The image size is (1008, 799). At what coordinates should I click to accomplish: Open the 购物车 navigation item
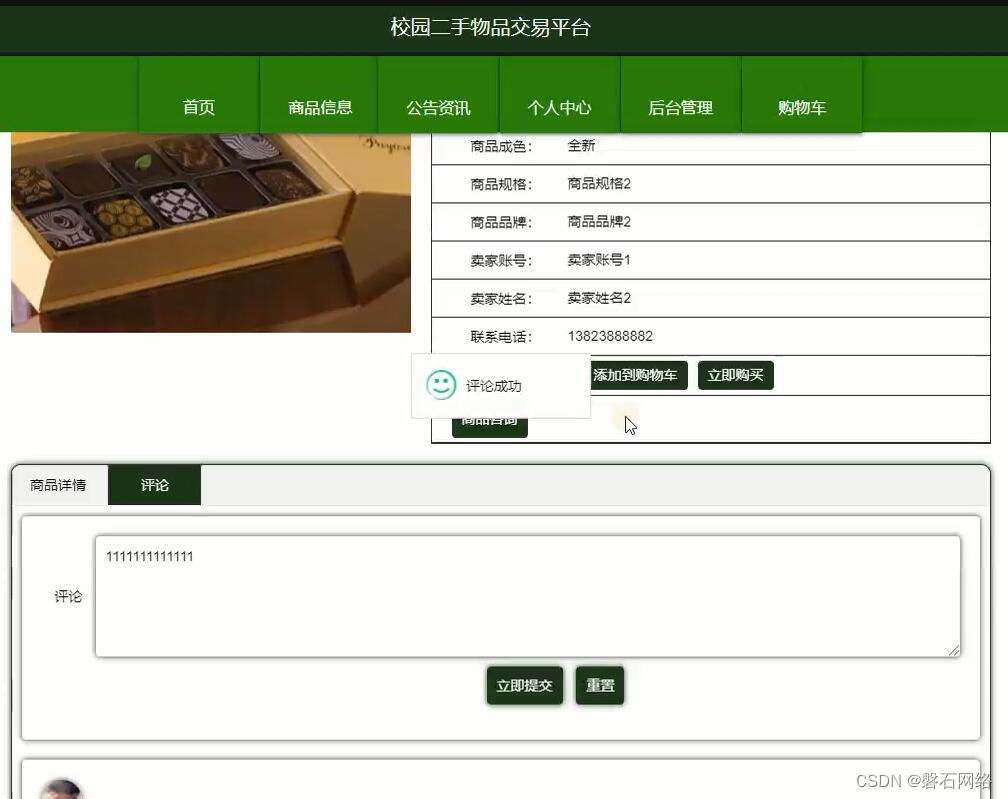click(x=802, y=95)
